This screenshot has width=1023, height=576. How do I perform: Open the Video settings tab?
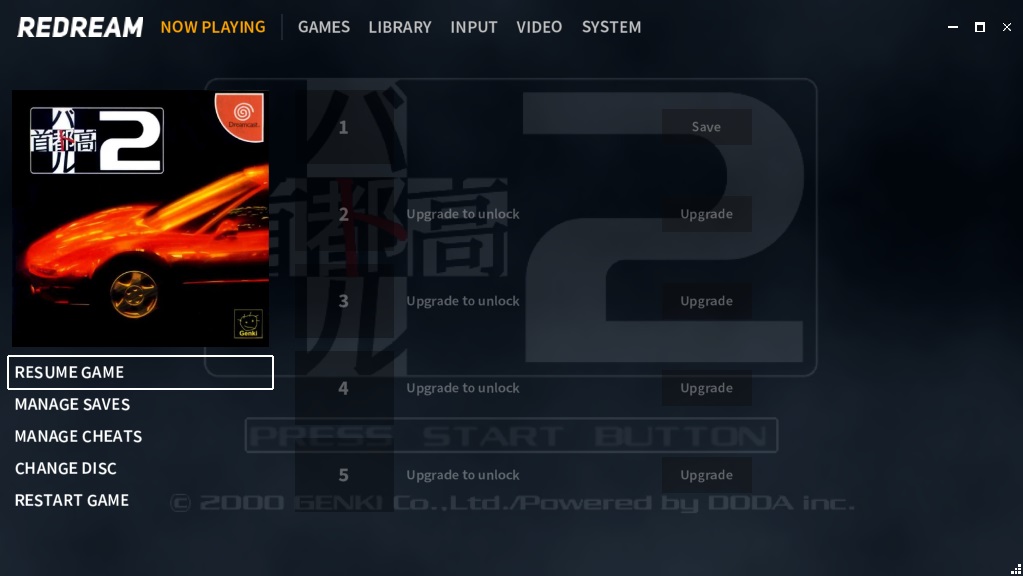pos(539,27)
